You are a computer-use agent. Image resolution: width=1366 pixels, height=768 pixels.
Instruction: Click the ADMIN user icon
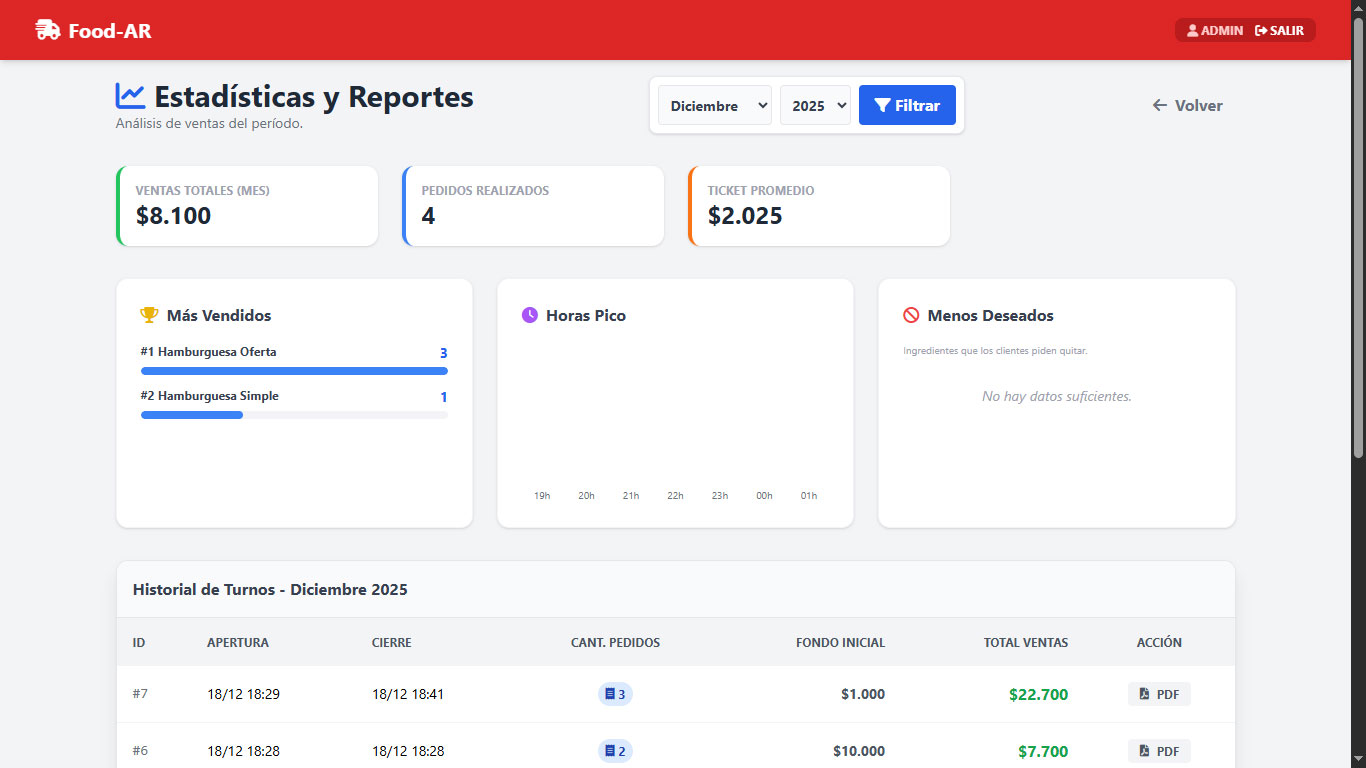pyautogui.click(x=1192, y=31)
